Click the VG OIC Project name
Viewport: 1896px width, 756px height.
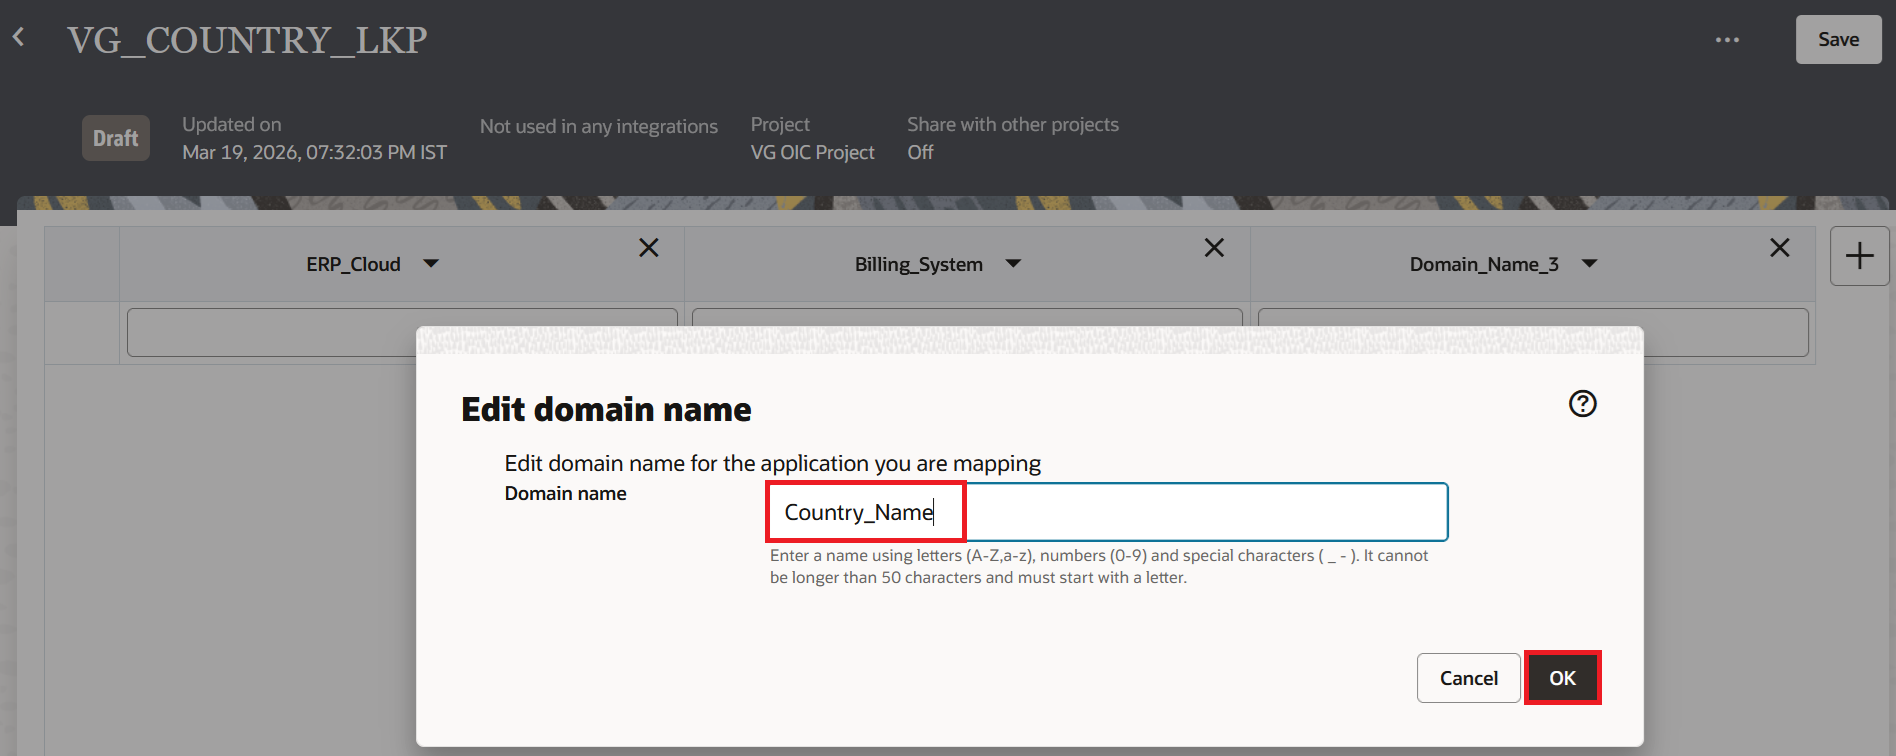[812, 152]
